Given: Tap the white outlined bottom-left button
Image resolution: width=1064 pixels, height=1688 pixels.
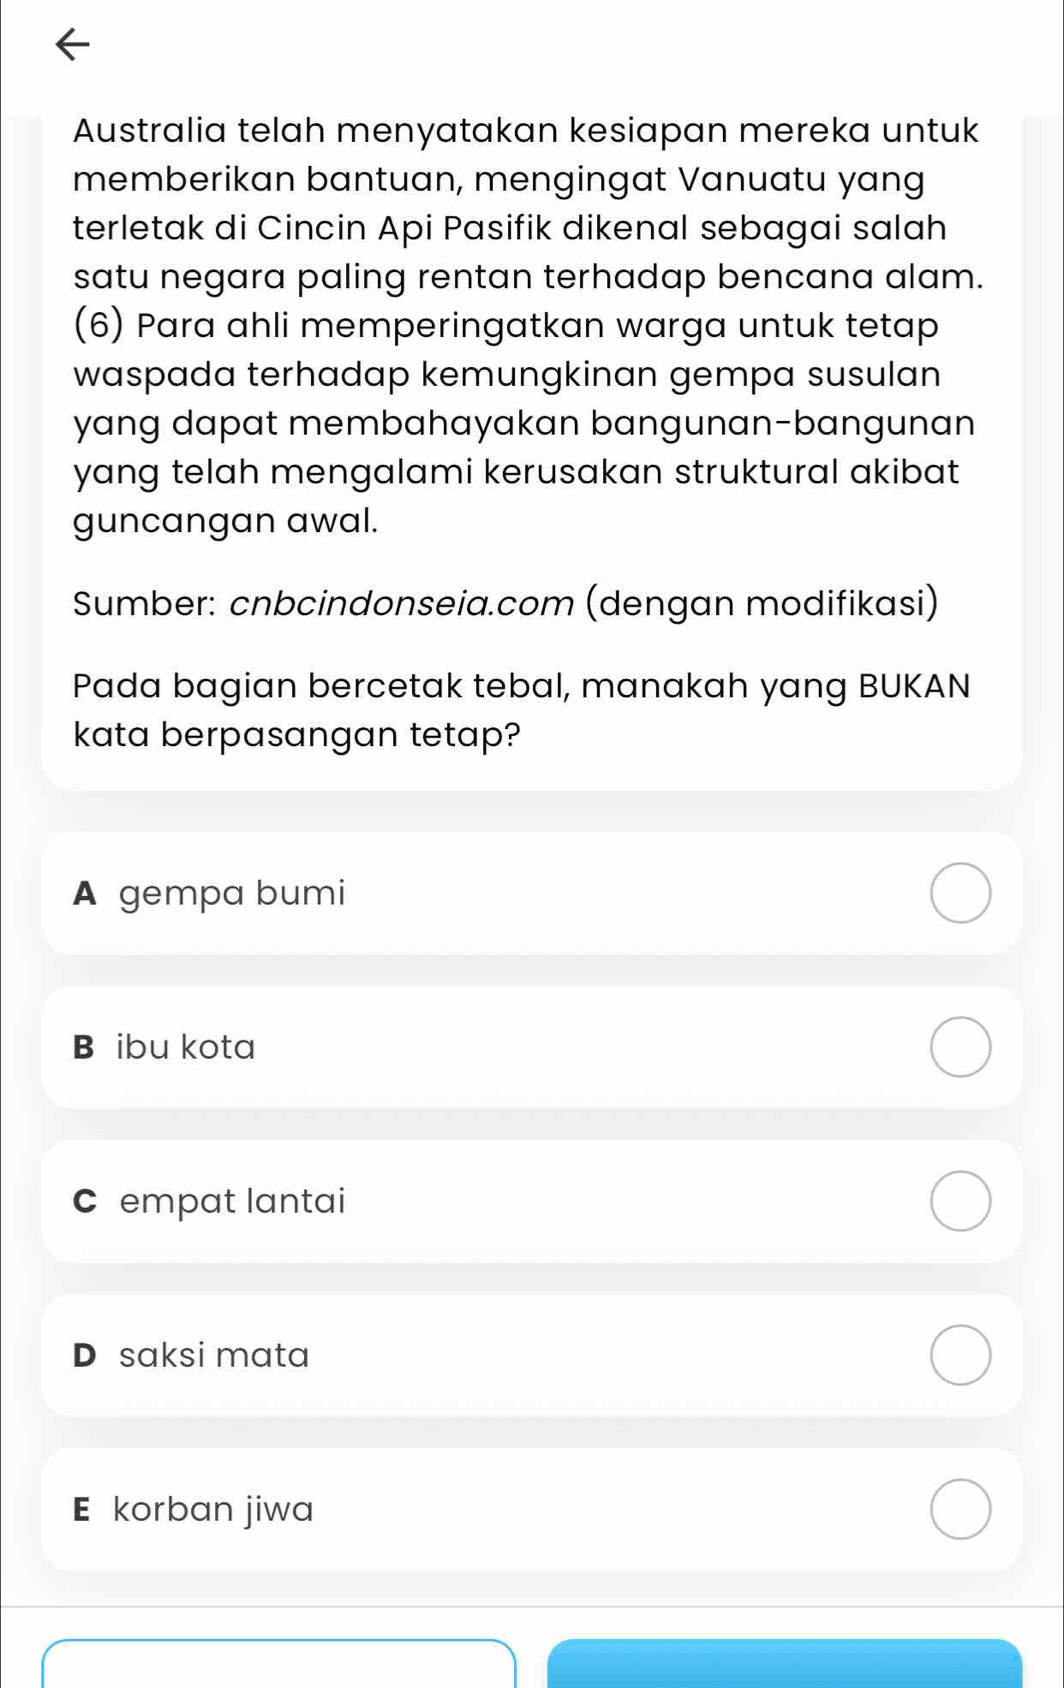Looking at the screenshot, I should pos(279,1664).
